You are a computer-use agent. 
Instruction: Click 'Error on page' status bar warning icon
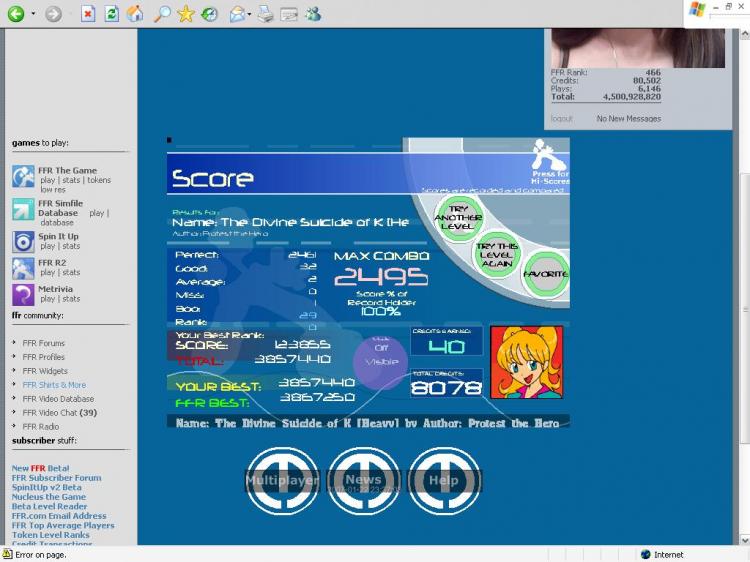point(7,554)
